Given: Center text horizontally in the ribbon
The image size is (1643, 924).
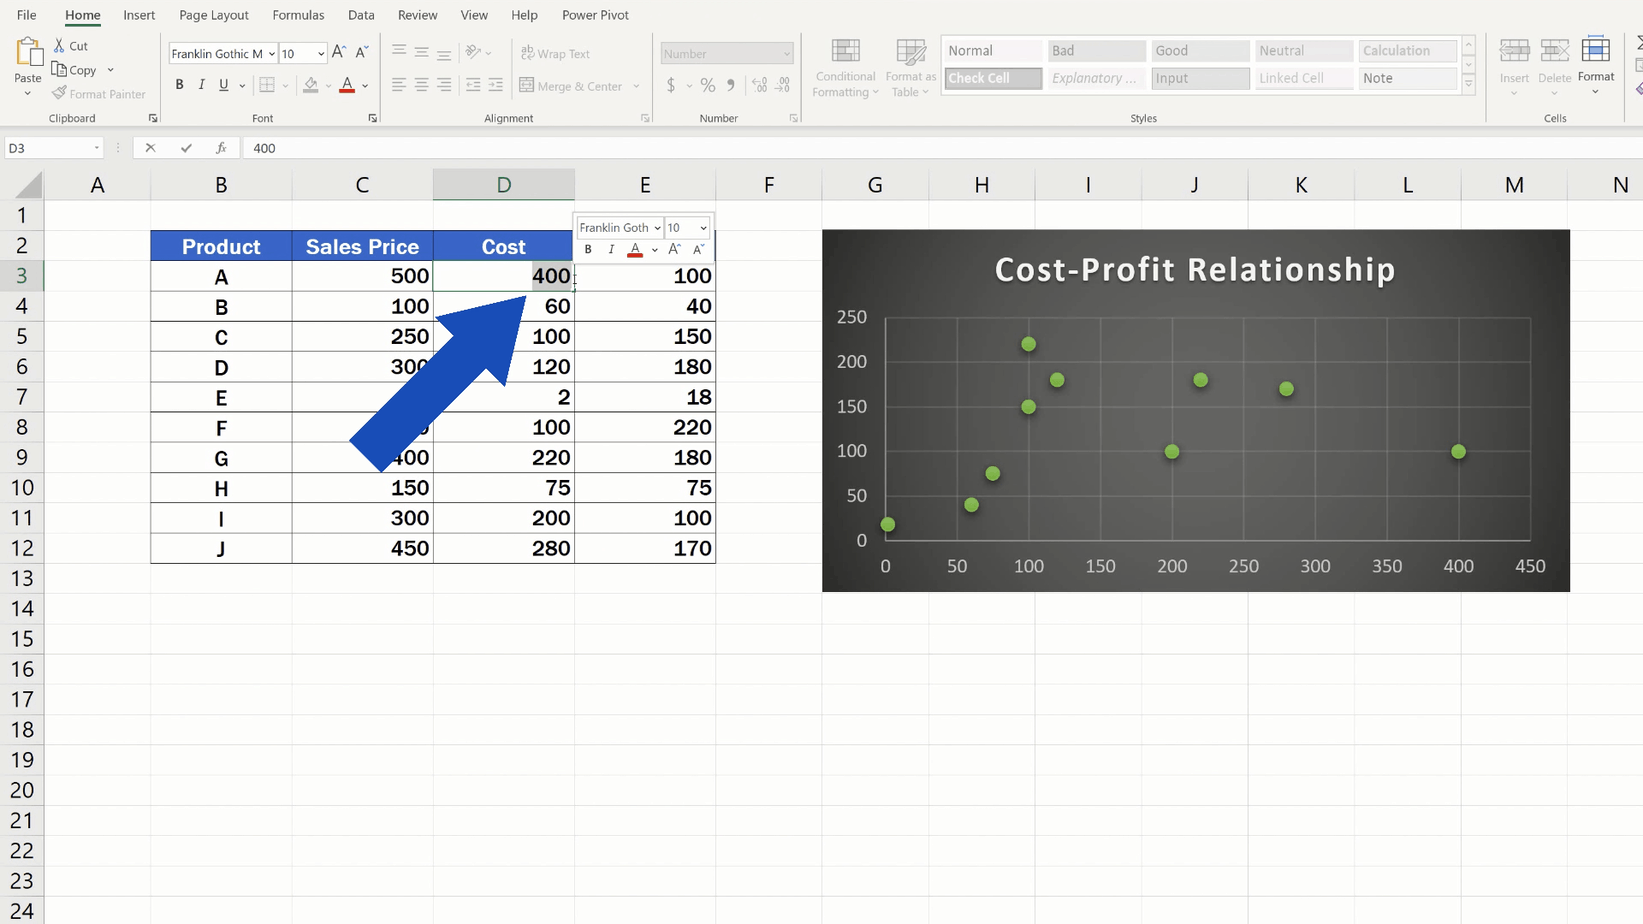Looking at the screenshot, I should (422, 85).
